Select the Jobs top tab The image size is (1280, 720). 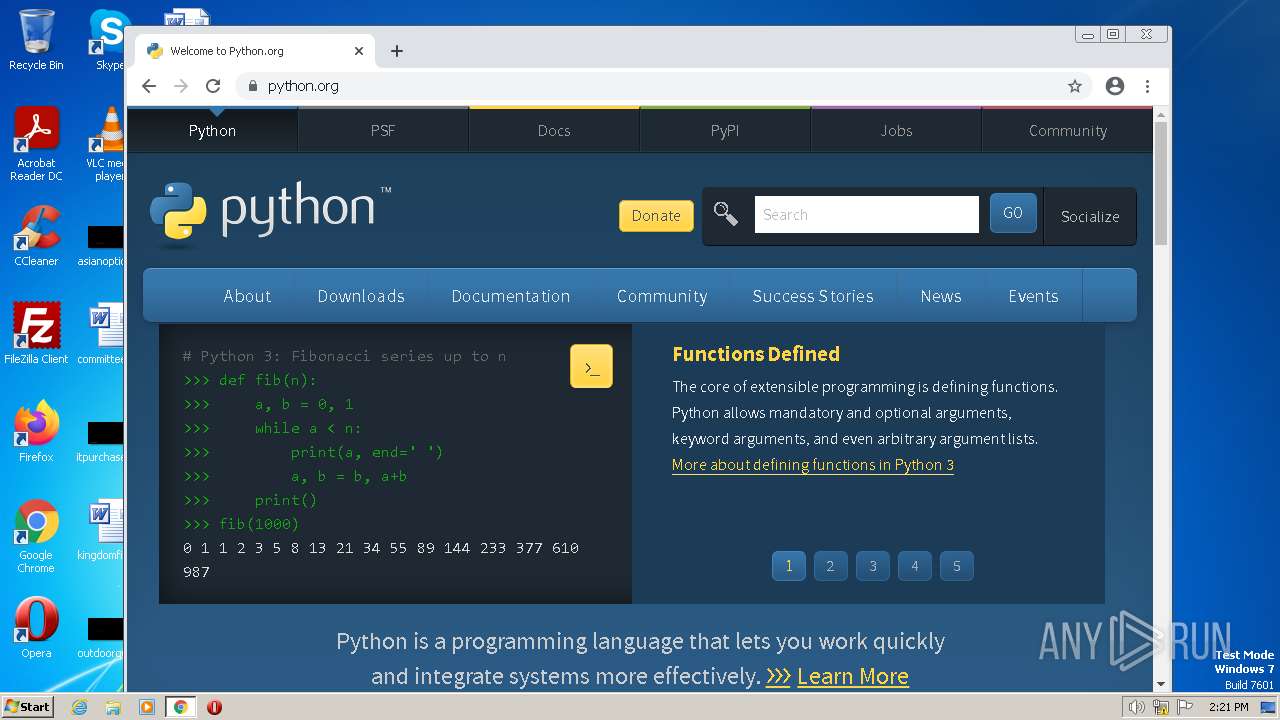click(896, 130)
